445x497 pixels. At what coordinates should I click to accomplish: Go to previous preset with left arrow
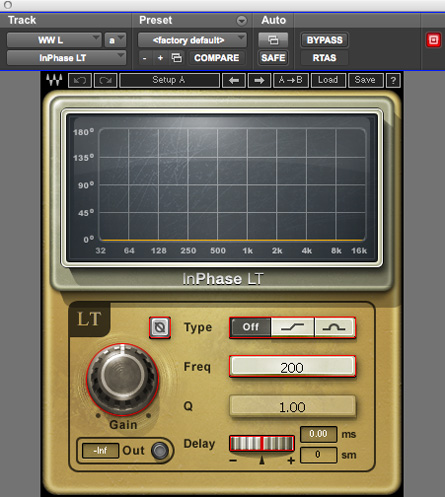coord(234,81)
